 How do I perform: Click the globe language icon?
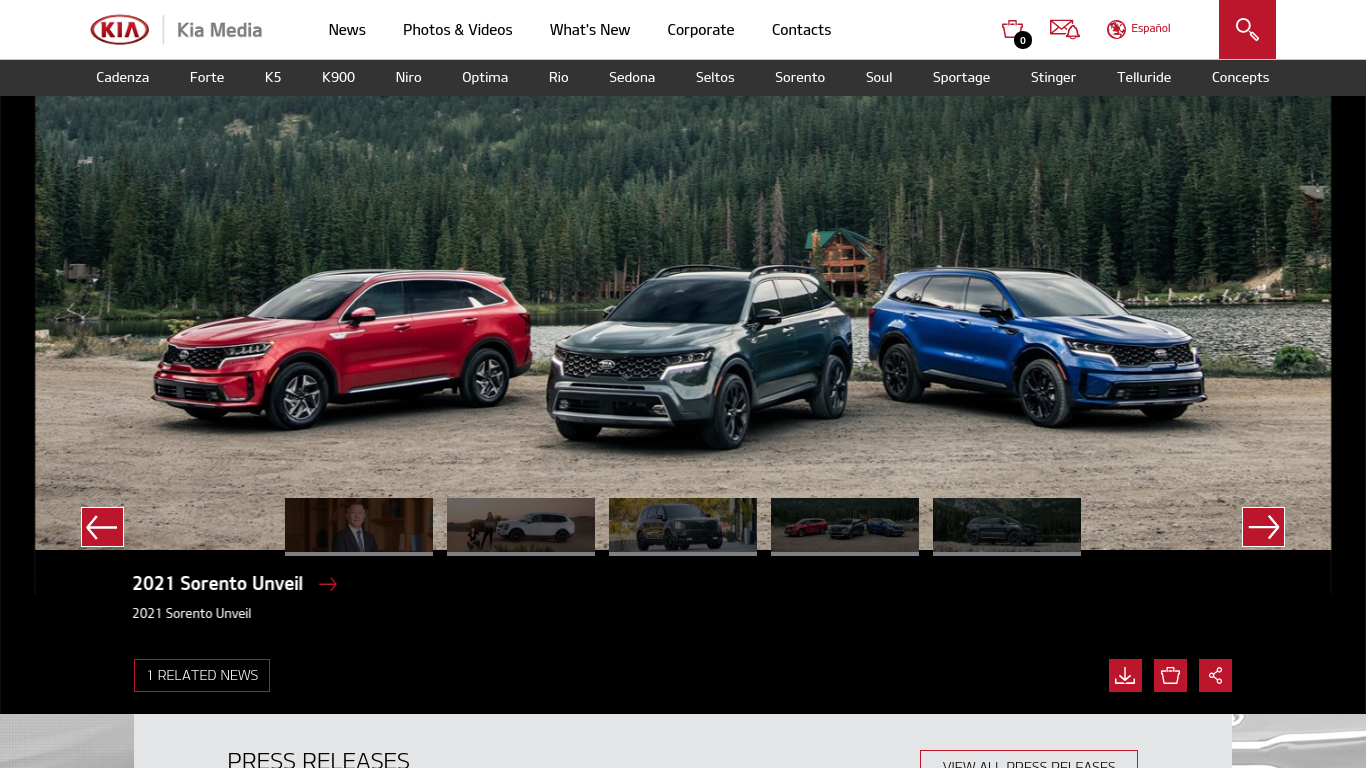coord(1116,29)
